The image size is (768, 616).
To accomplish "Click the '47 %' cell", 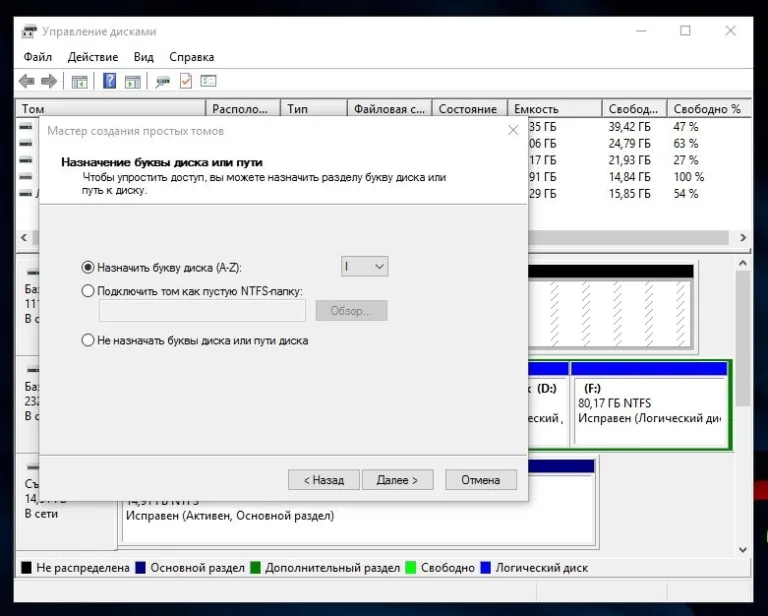I will 686,127.
